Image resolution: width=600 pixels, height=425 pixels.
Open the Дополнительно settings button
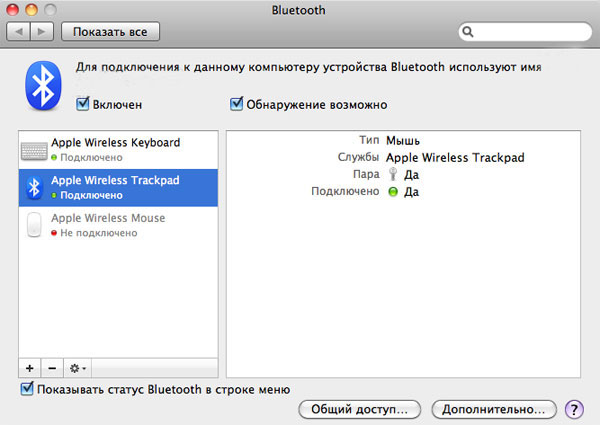[493, 409]
